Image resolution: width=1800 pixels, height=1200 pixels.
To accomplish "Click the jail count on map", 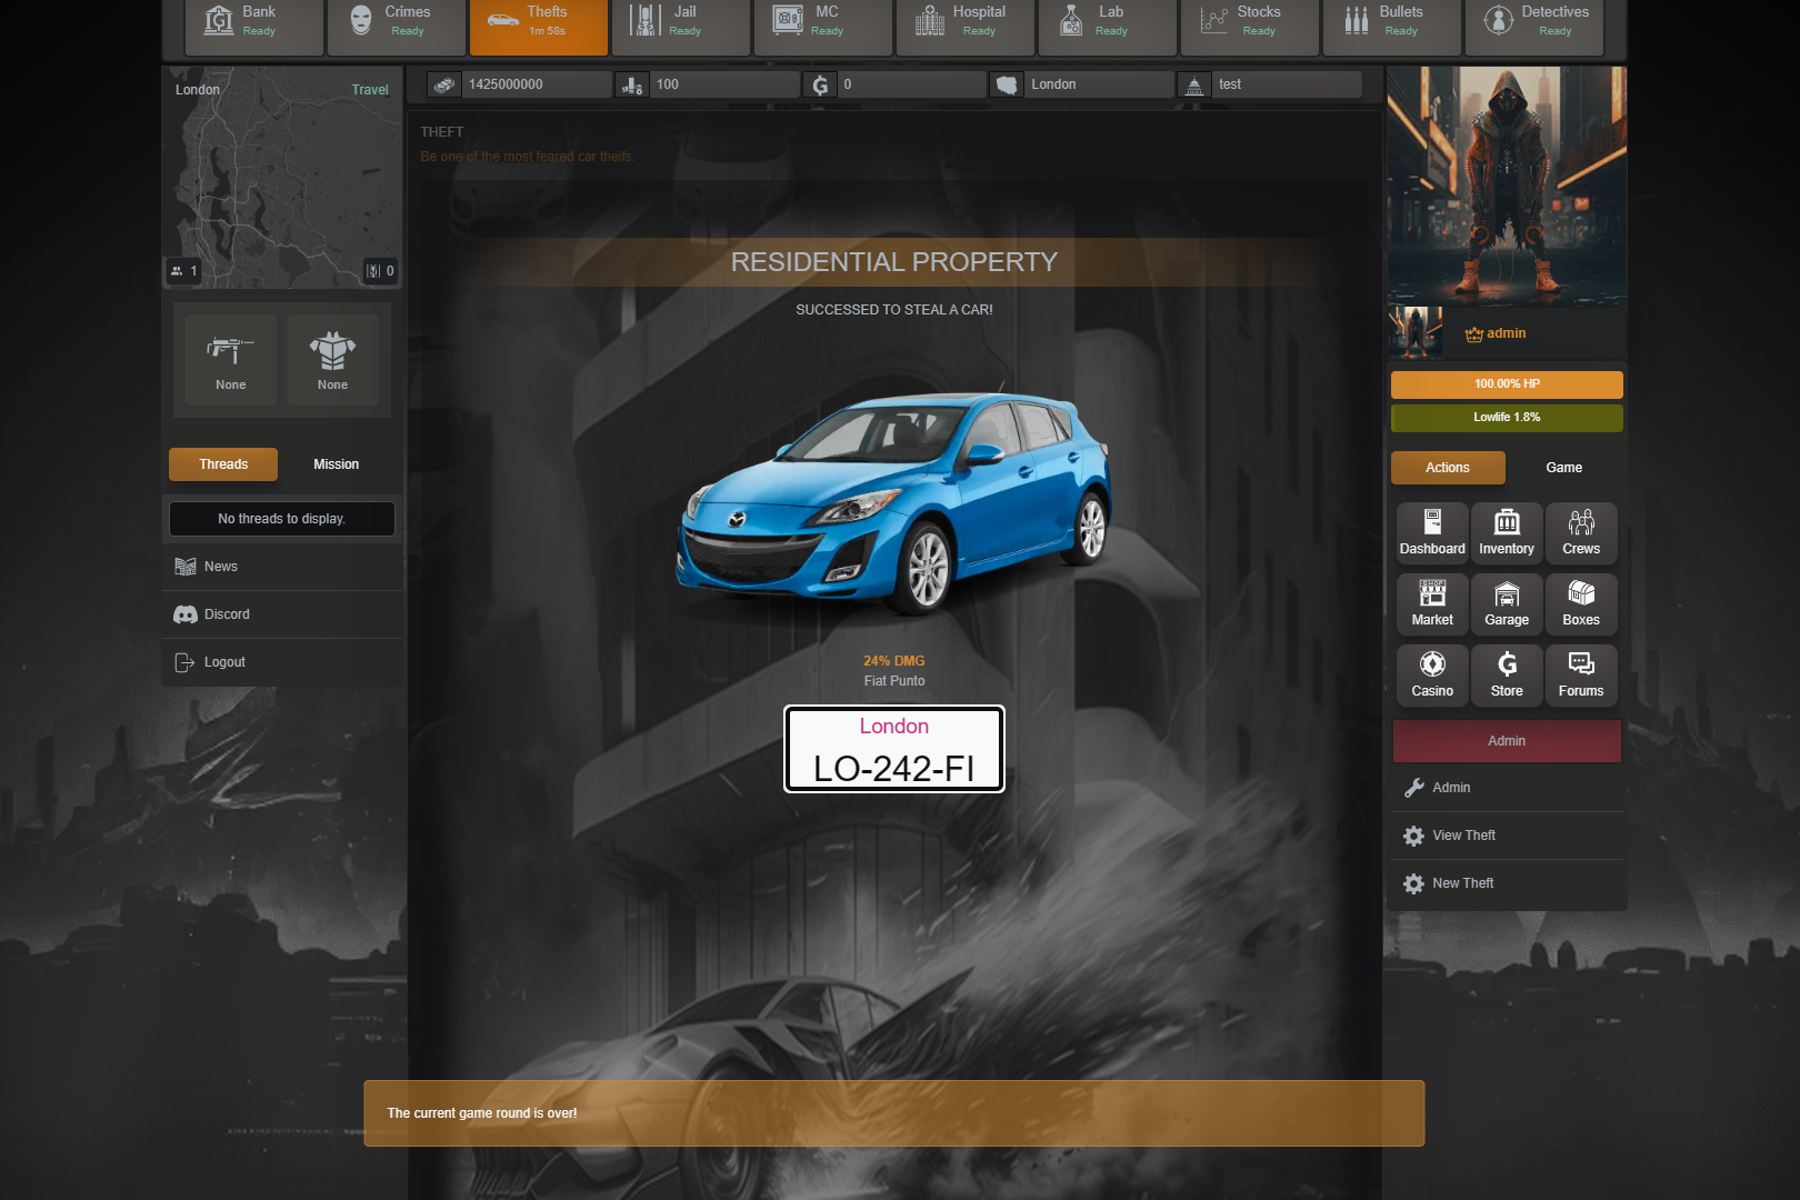I will coord(380,271).
